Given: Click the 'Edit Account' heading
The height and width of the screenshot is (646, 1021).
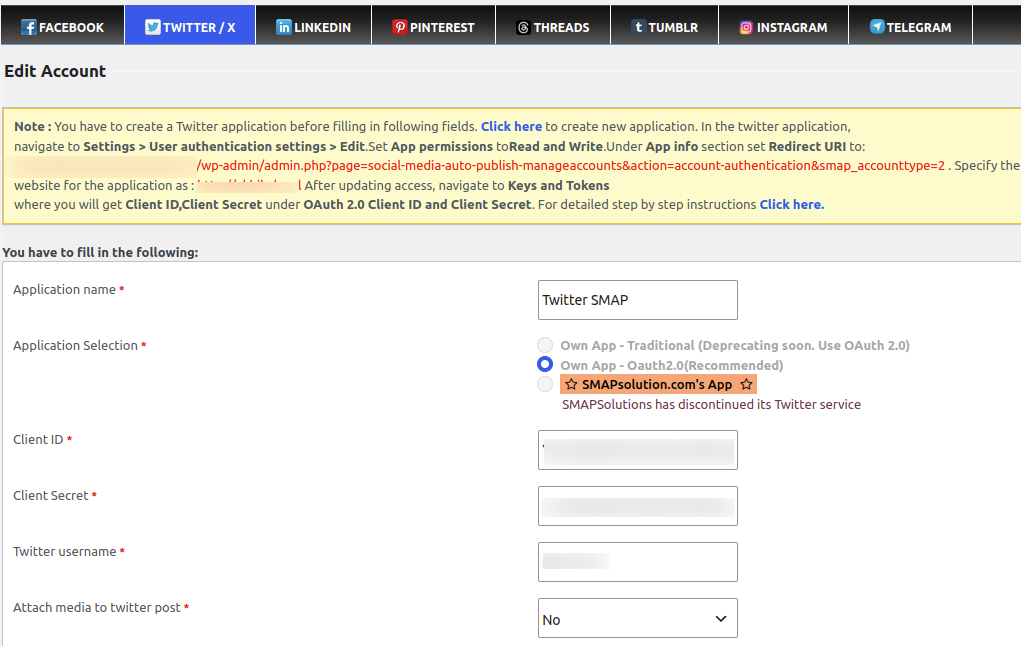Looking at the screenshot, I should [55, 71].
